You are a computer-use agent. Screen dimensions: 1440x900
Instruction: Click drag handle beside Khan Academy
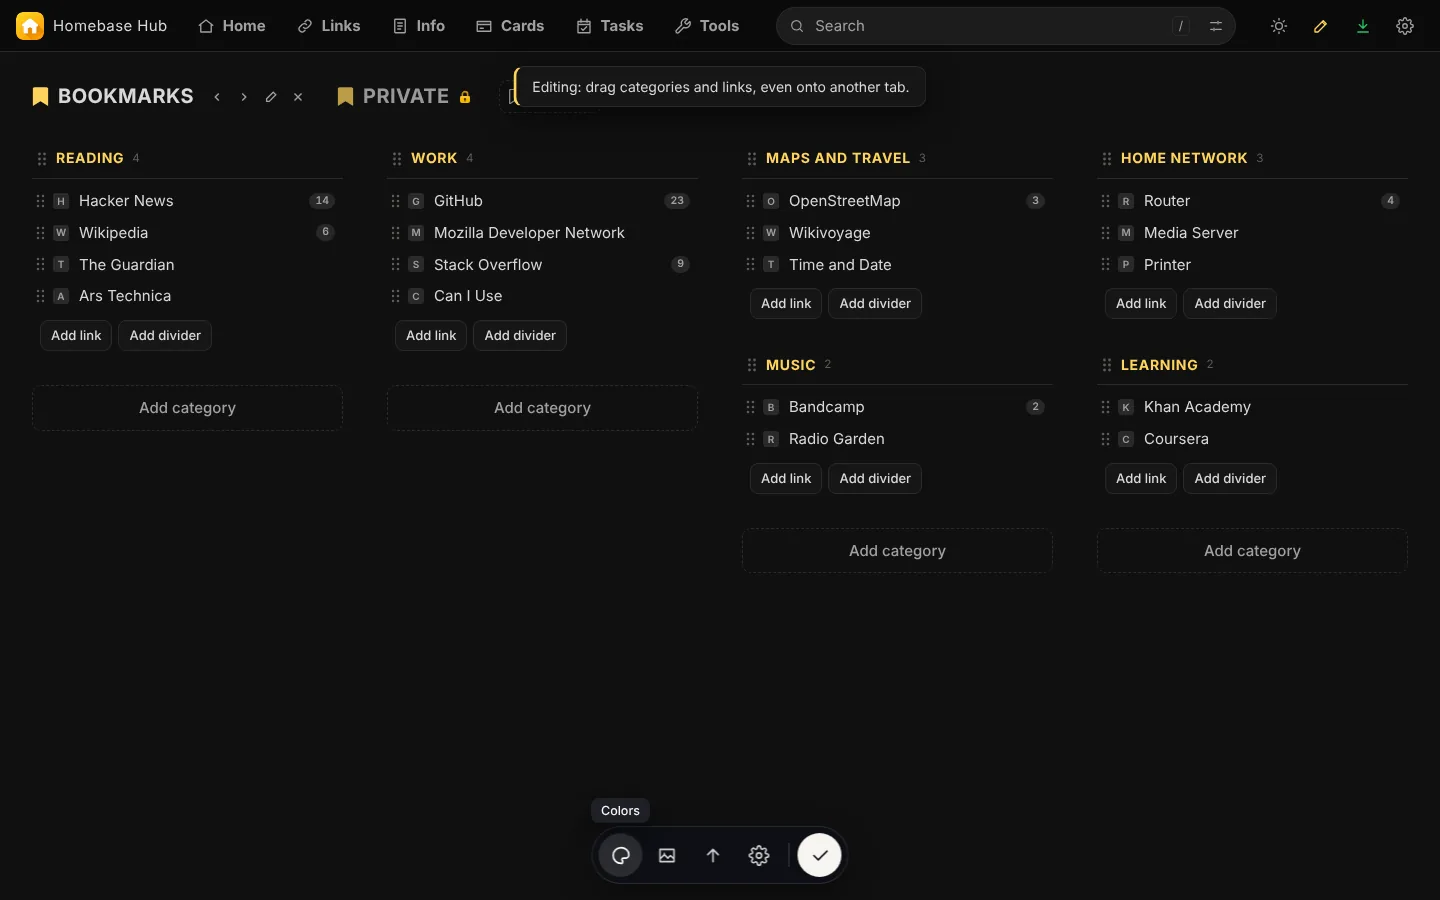click(1106, 407)
